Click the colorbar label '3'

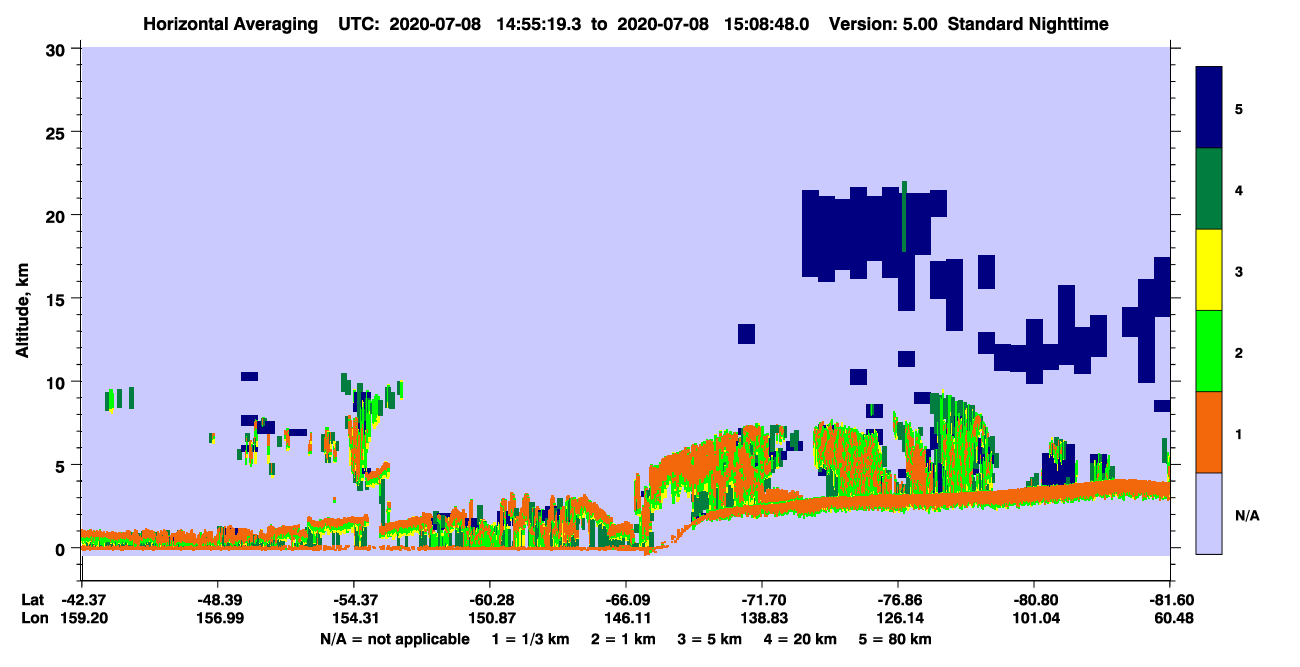(1239, 271)
